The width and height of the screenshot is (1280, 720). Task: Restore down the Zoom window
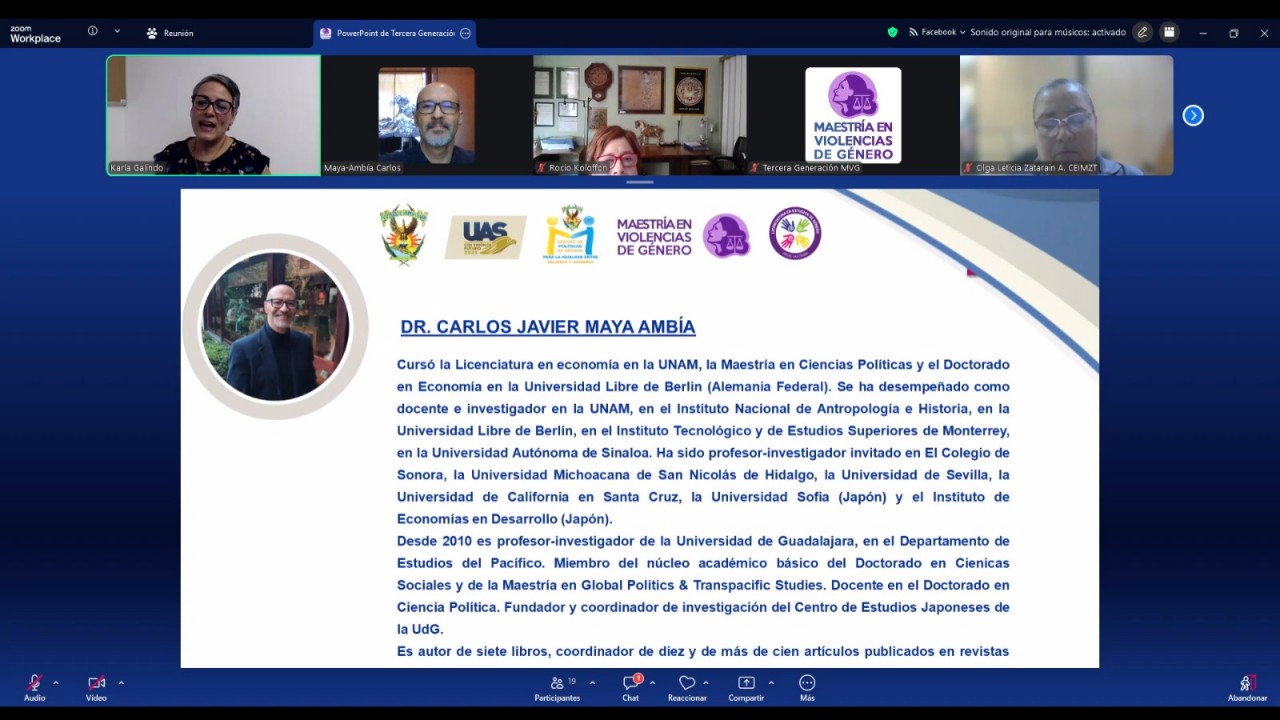1234,33
